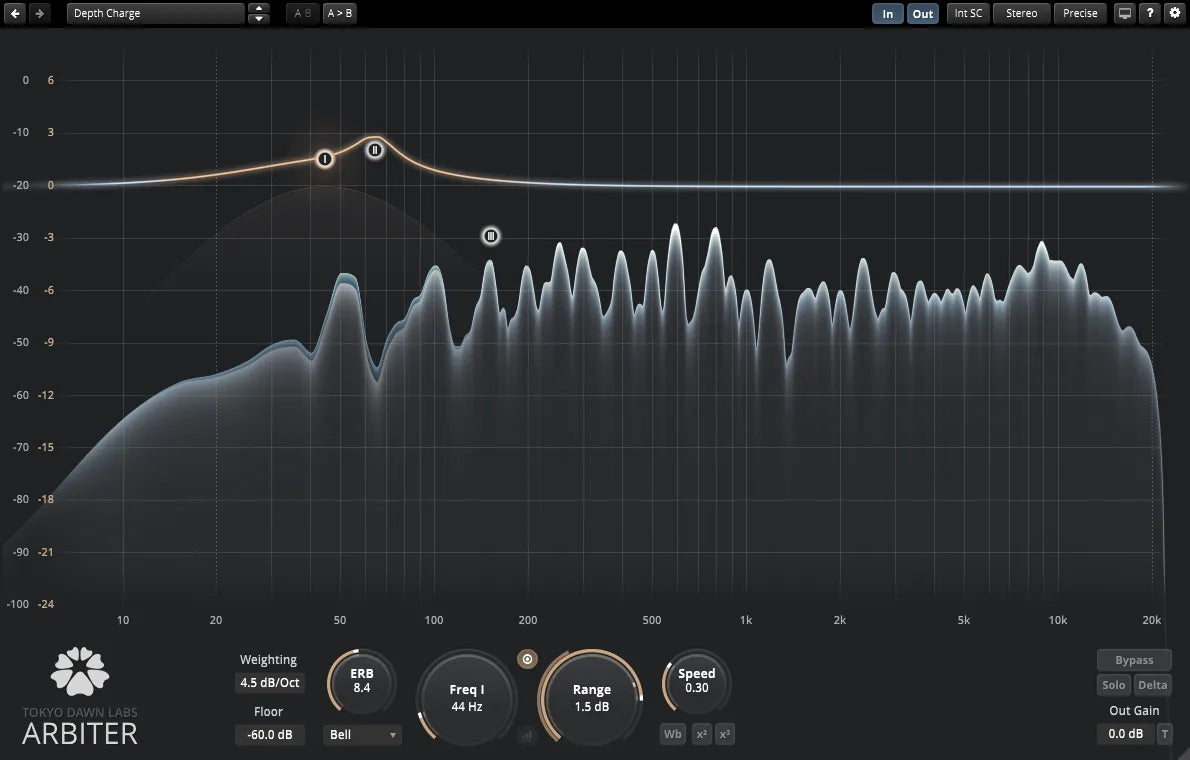Select band node I on the curve

[324, 159]
